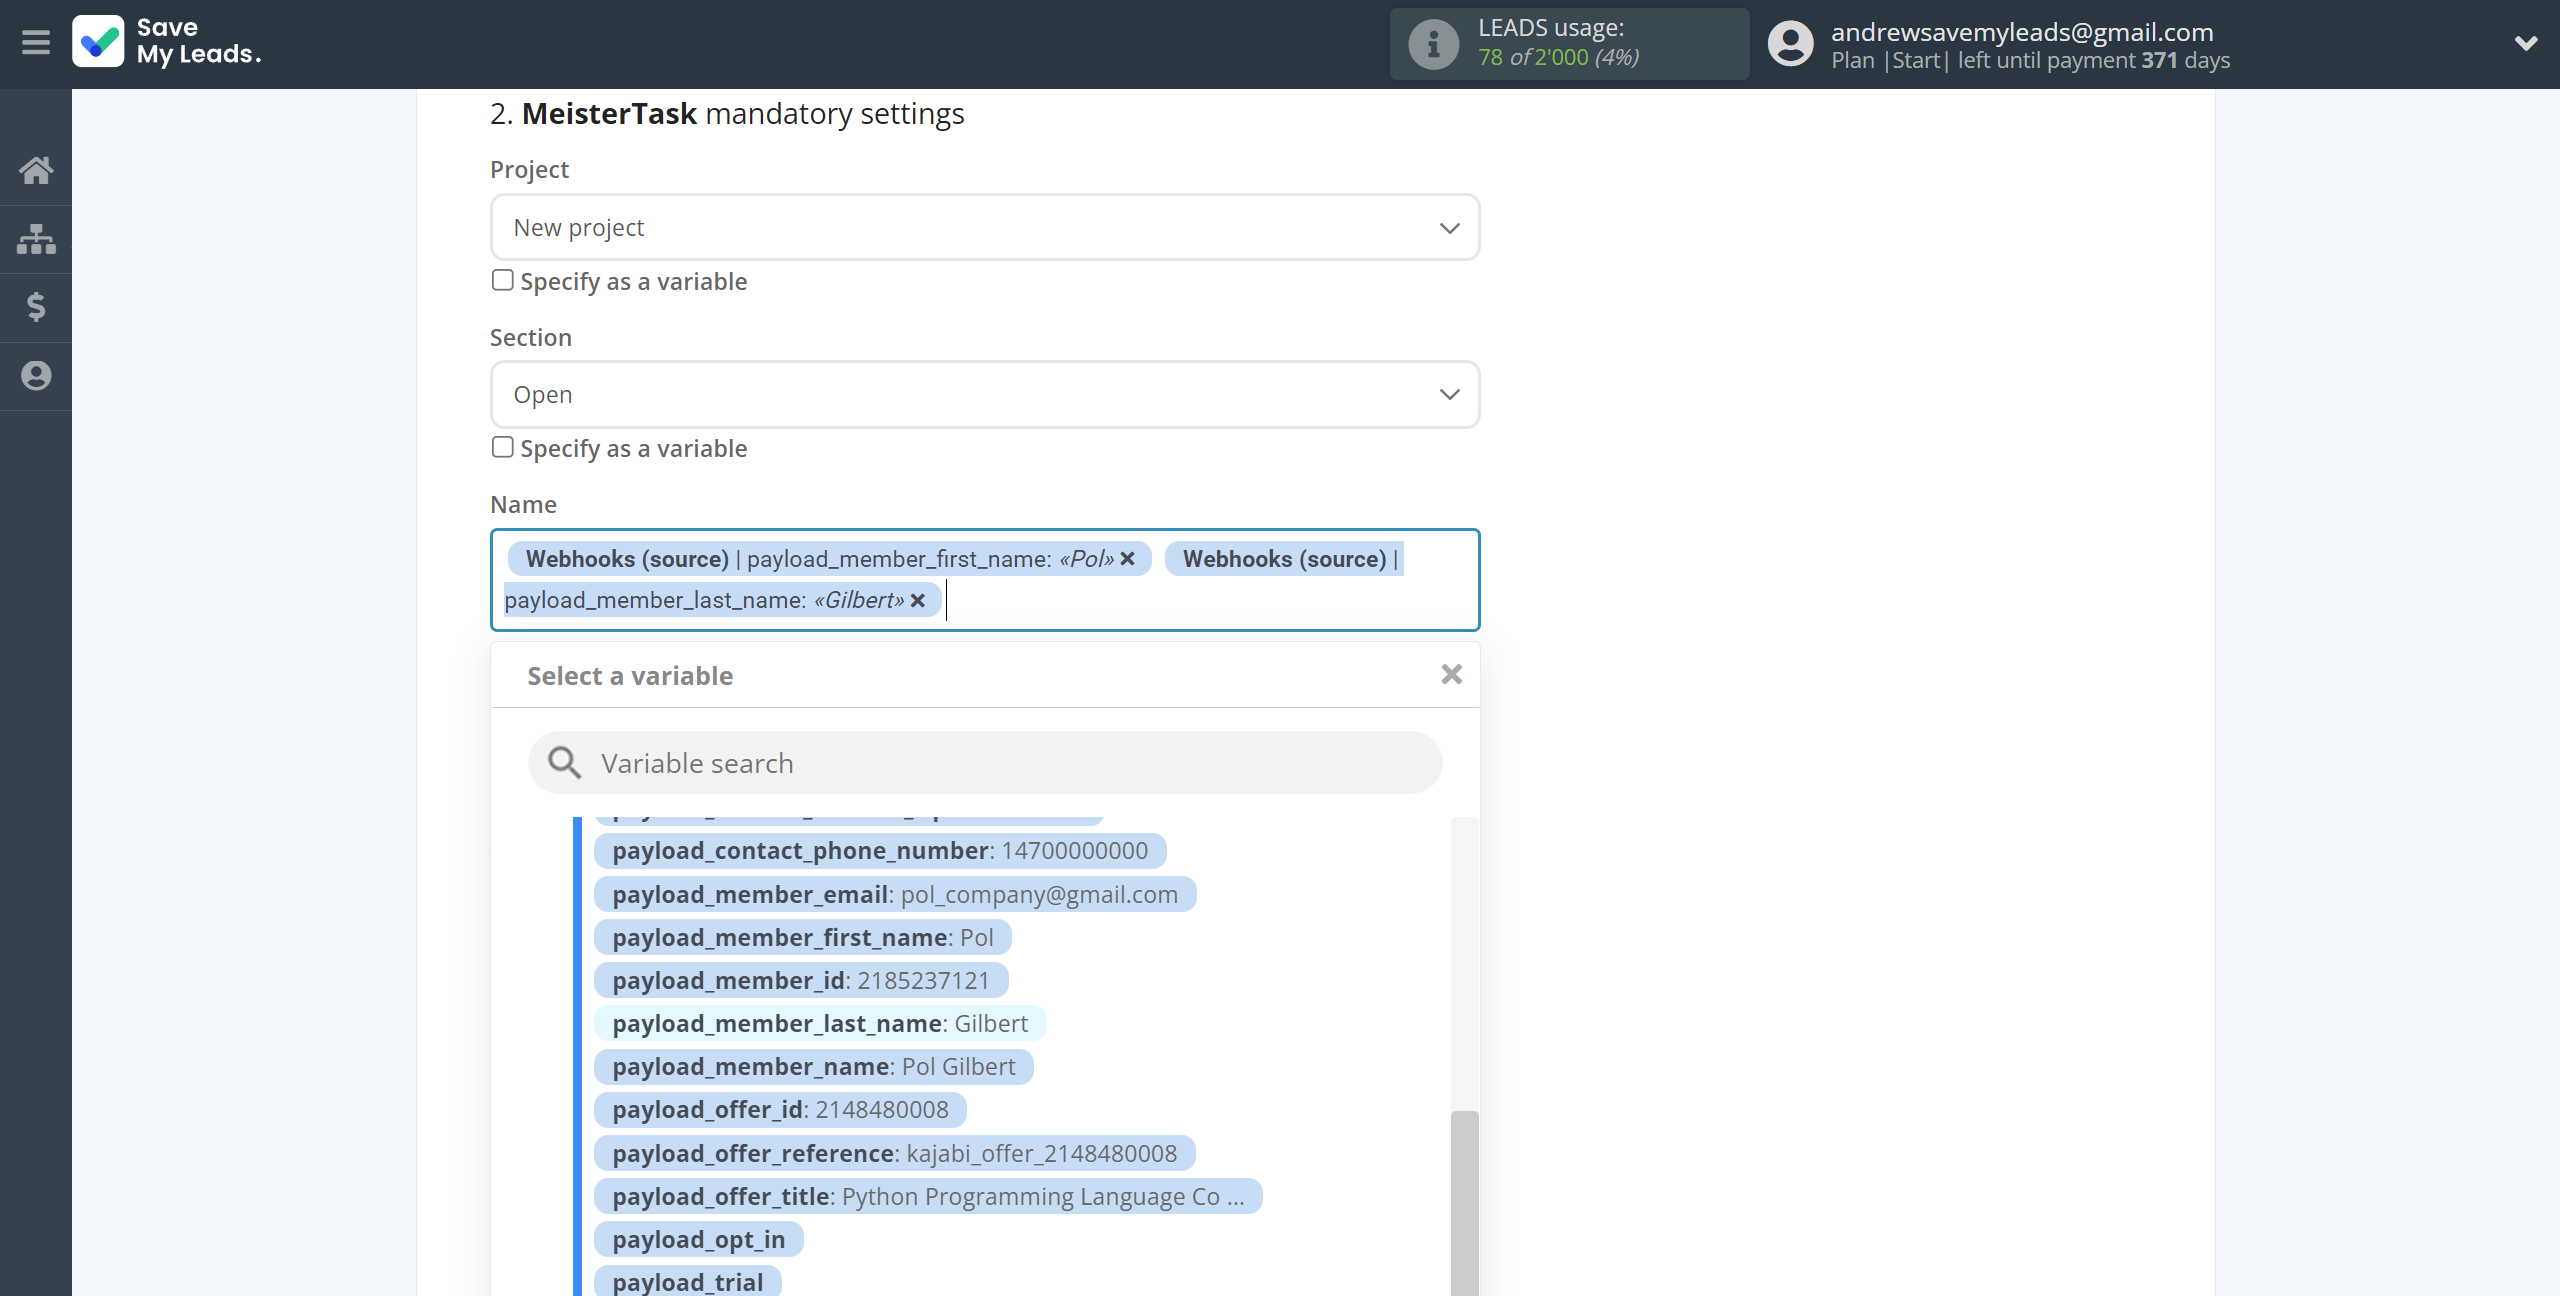Click the LEADS usage info icon
The width and height of the screenshot is (2560, 1296).
(1433, 44)
